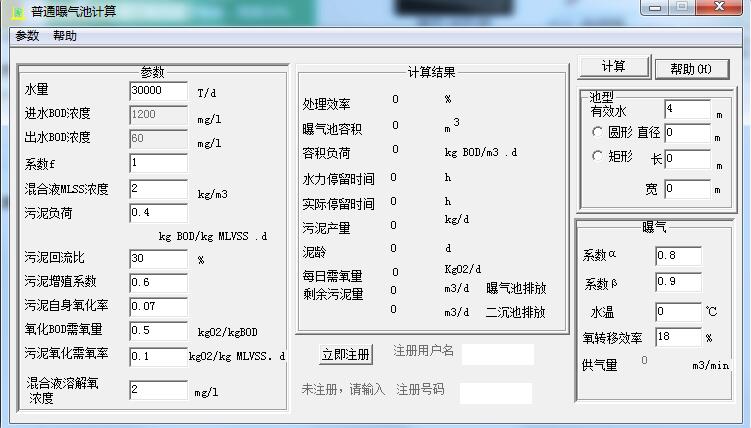
Task: Close the 普通曝气池计算 window
Action: click(718, 7)
